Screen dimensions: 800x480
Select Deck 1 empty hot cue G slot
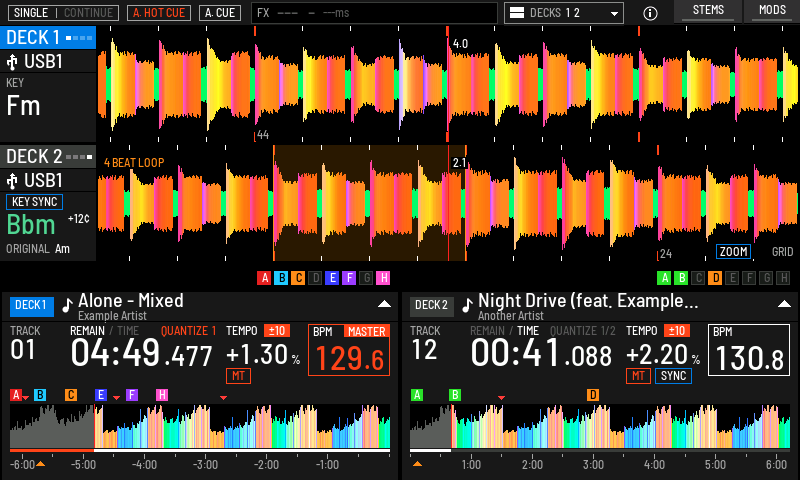(x=366, y=278)
